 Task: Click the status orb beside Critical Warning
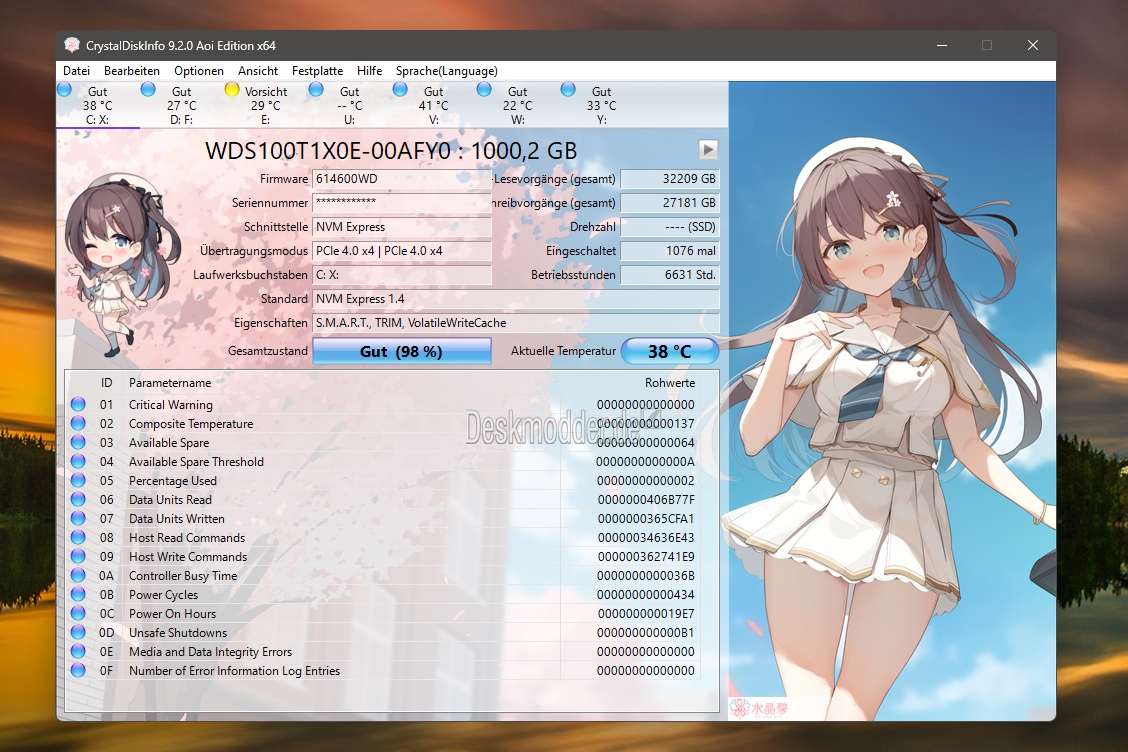[78, 404]
